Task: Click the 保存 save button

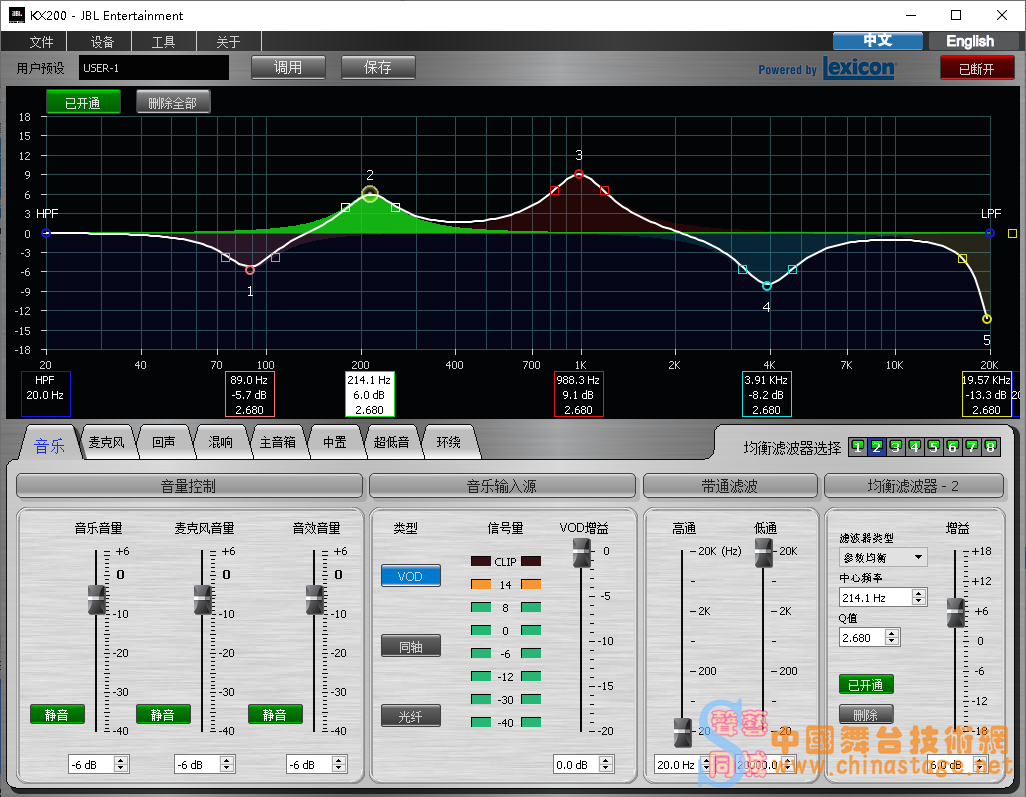Action: 378,67
